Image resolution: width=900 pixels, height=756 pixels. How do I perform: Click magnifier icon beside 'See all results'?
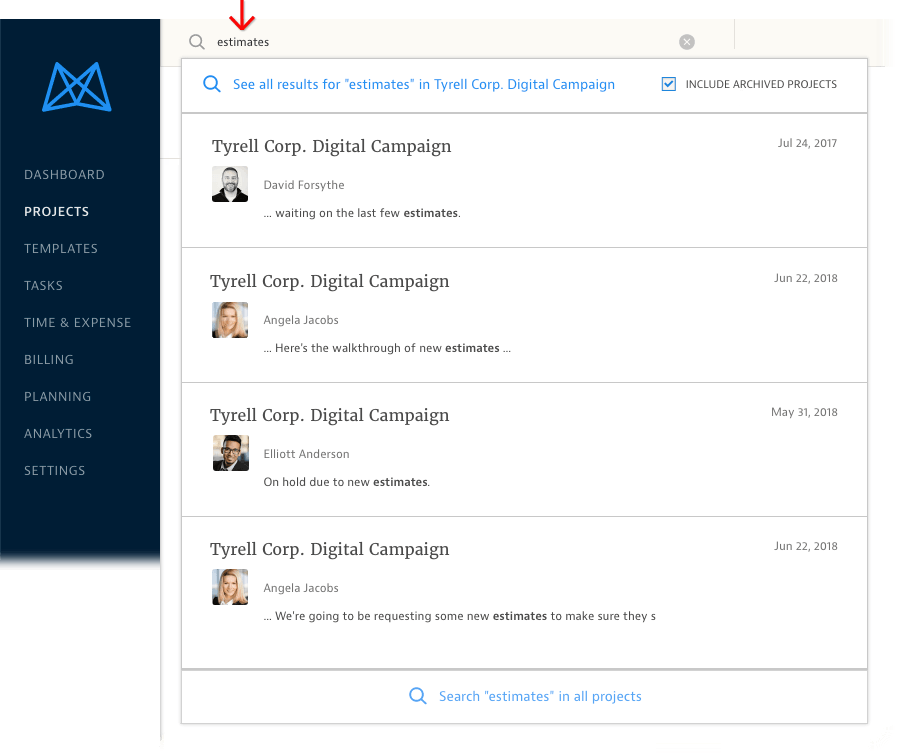point(212,85)
